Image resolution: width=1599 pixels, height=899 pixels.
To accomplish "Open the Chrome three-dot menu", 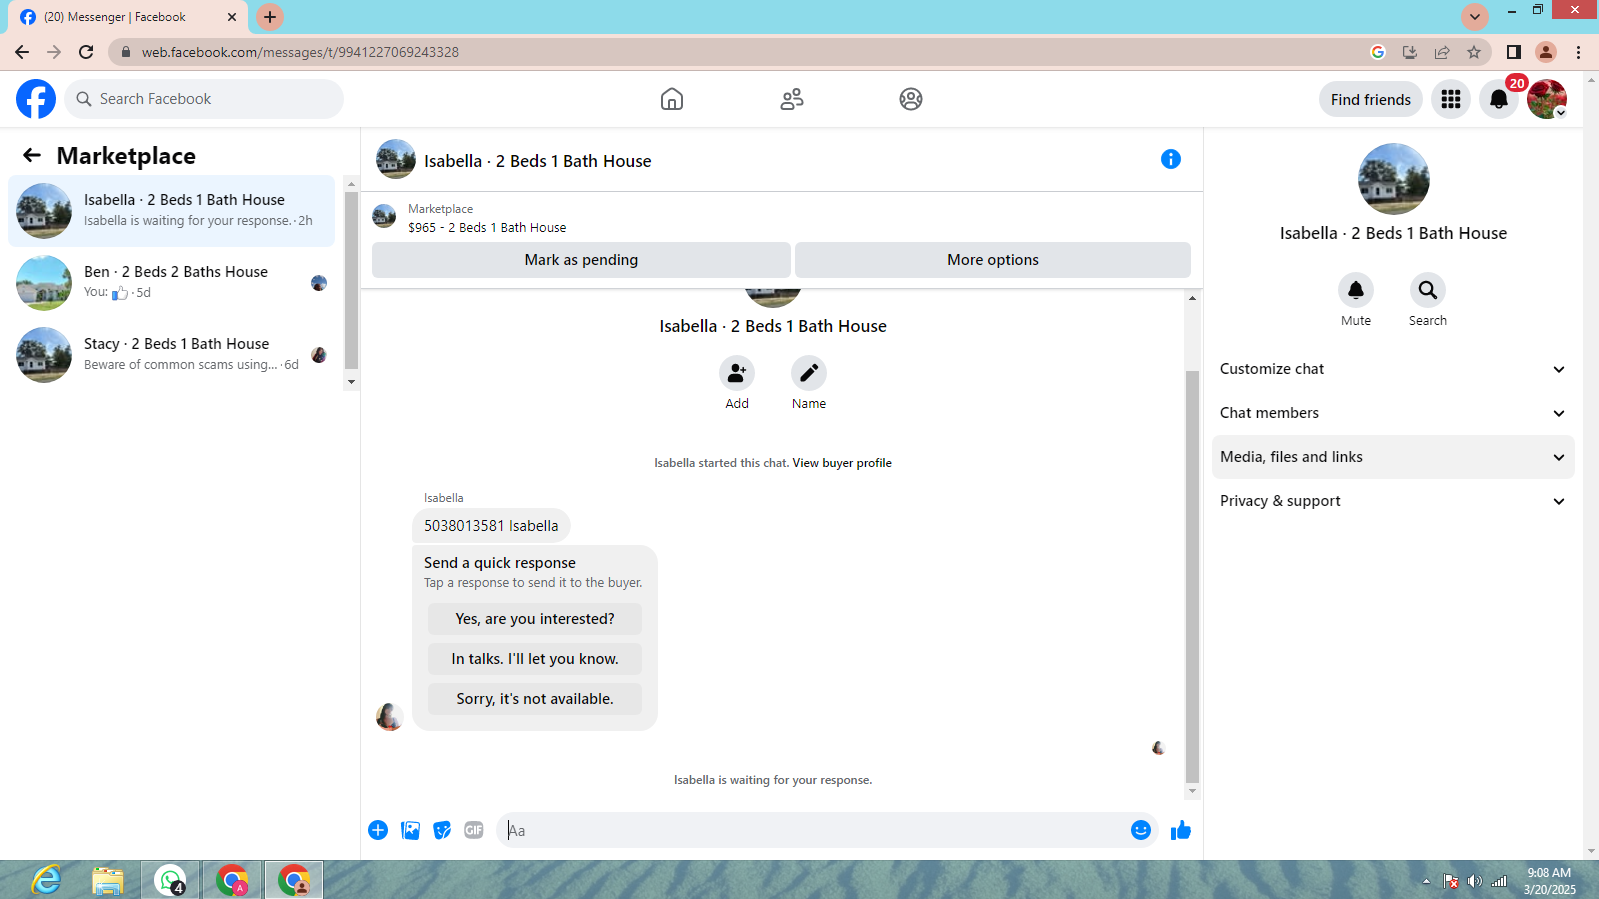I will point(1579,52).
